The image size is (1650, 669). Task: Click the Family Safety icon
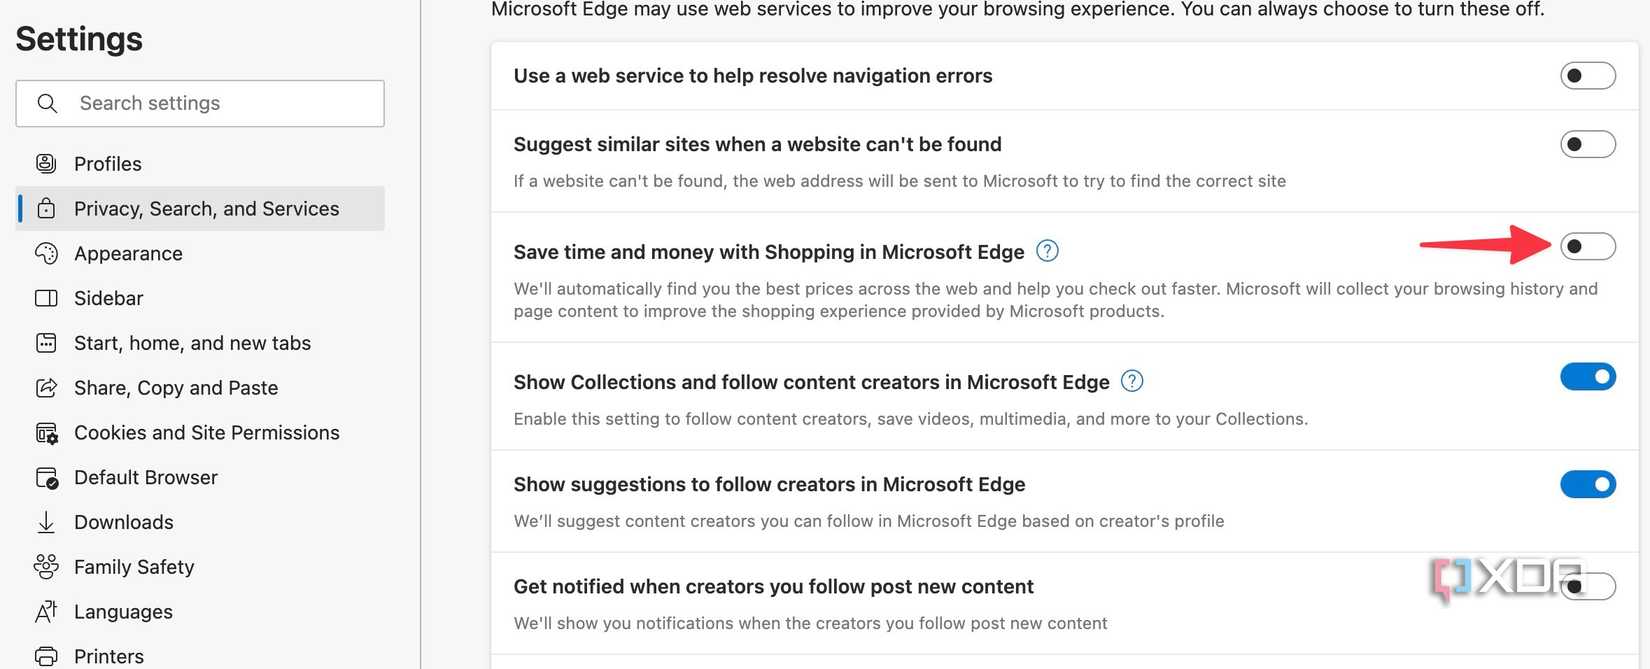coord(46,567)
